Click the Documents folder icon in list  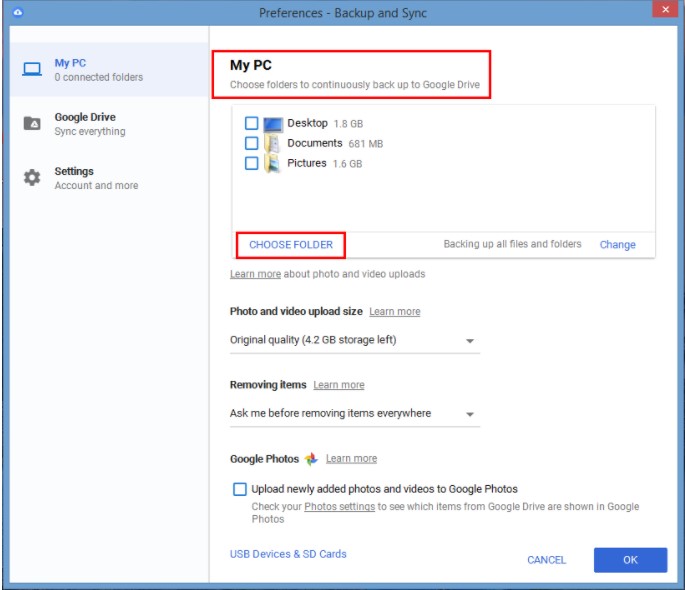[273, 144]
